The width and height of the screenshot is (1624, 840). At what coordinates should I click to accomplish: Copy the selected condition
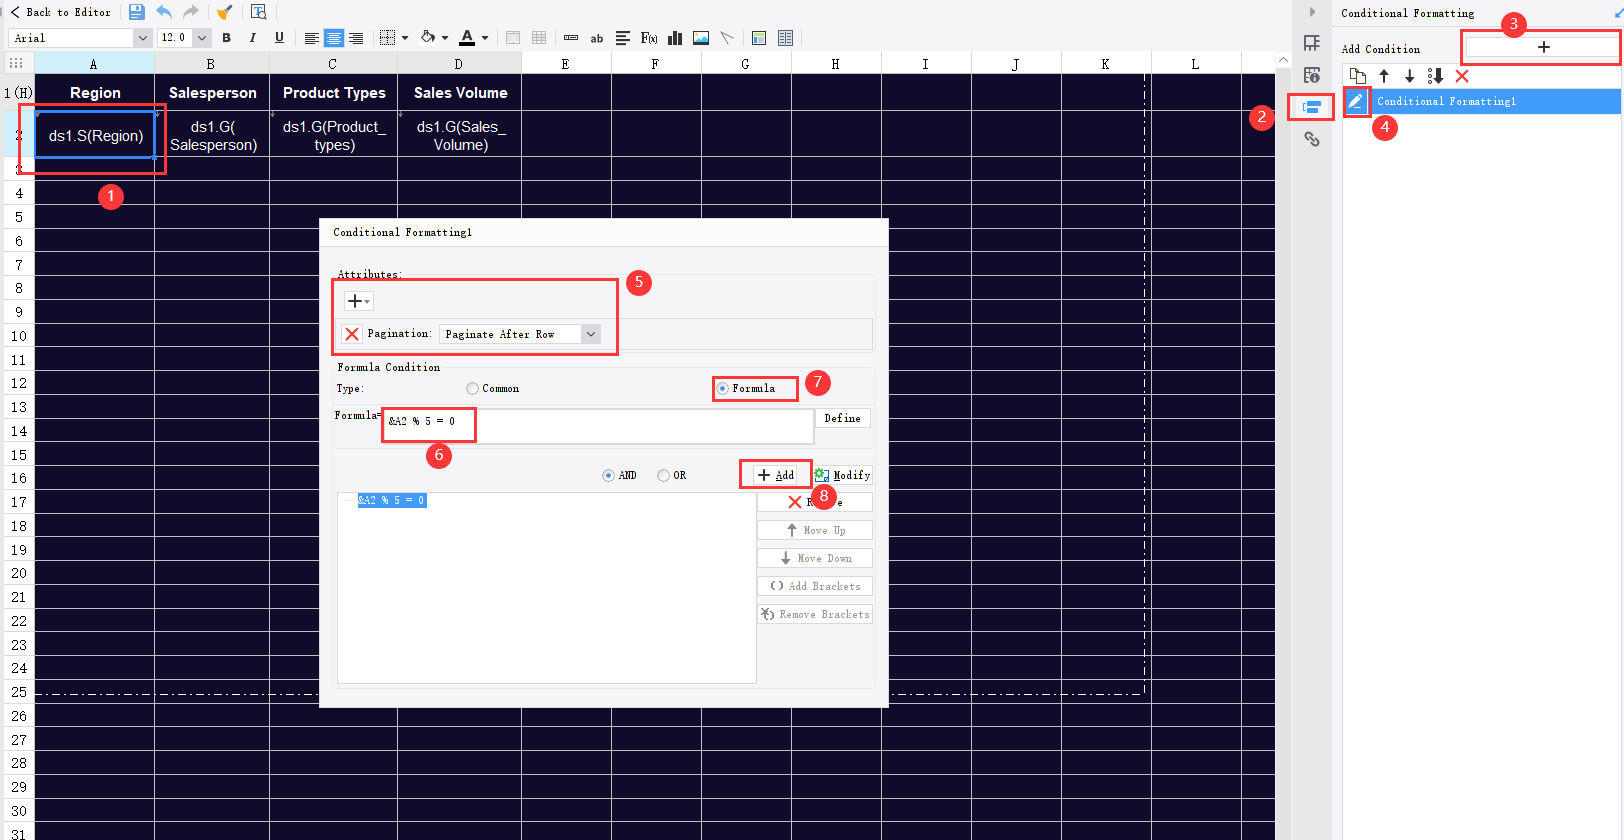tap(1357, 76)
